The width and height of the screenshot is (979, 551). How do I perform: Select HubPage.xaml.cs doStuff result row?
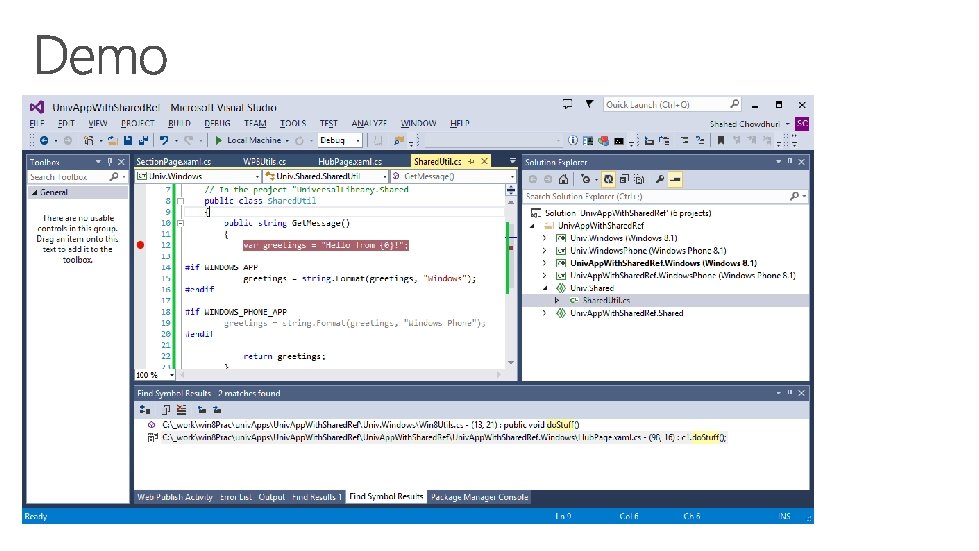tap(445, 437)
